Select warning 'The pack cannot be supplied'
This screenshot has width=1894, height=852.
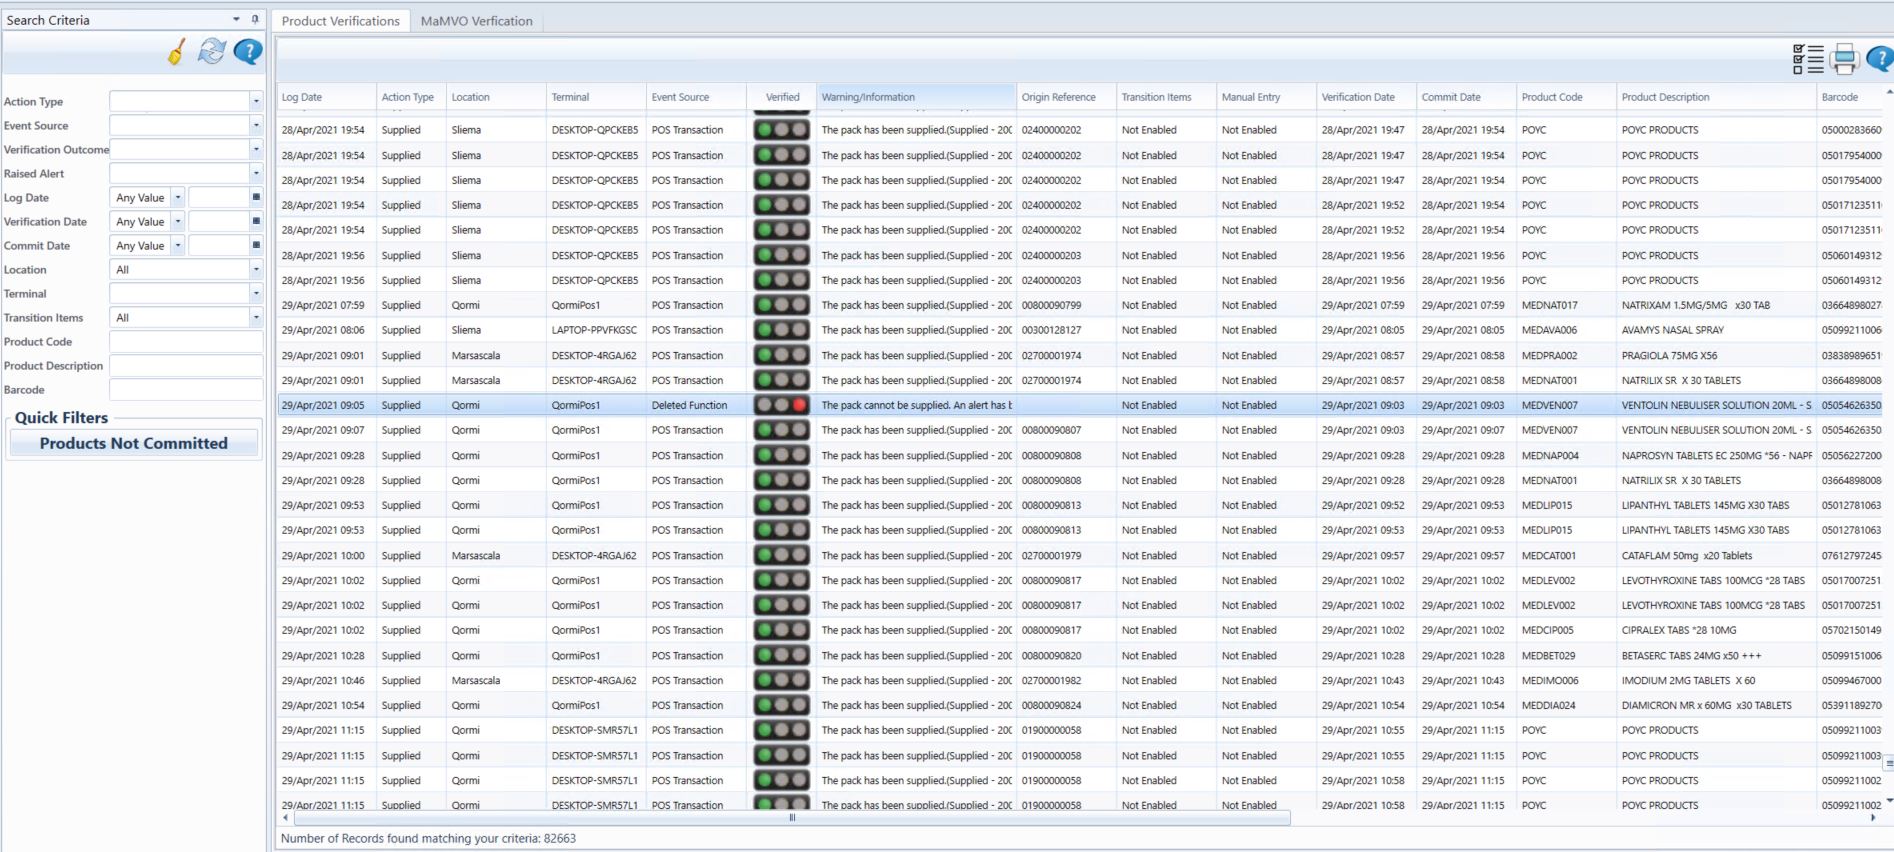tap(916, 405)
